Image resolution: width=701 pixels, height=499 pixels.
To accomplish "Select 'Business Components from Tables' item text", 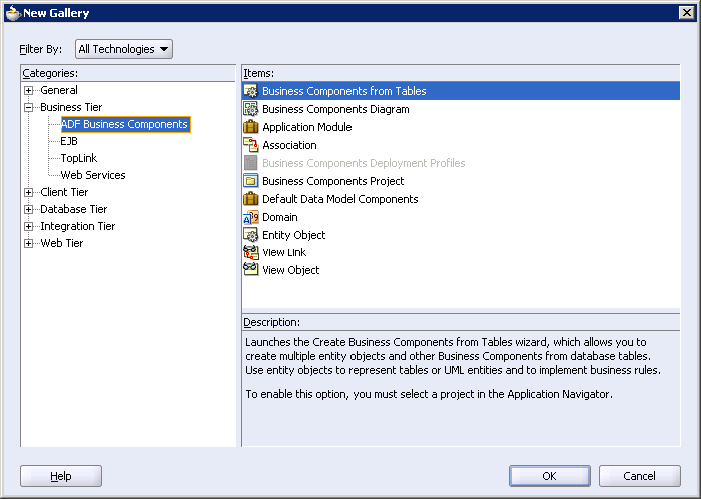I will [x=344, y=91].
